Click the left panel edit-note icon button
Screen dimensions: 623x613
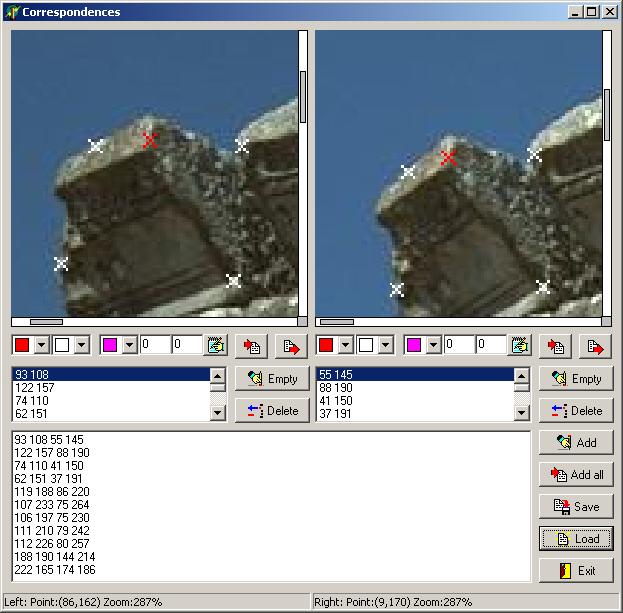tap(216, 345)
